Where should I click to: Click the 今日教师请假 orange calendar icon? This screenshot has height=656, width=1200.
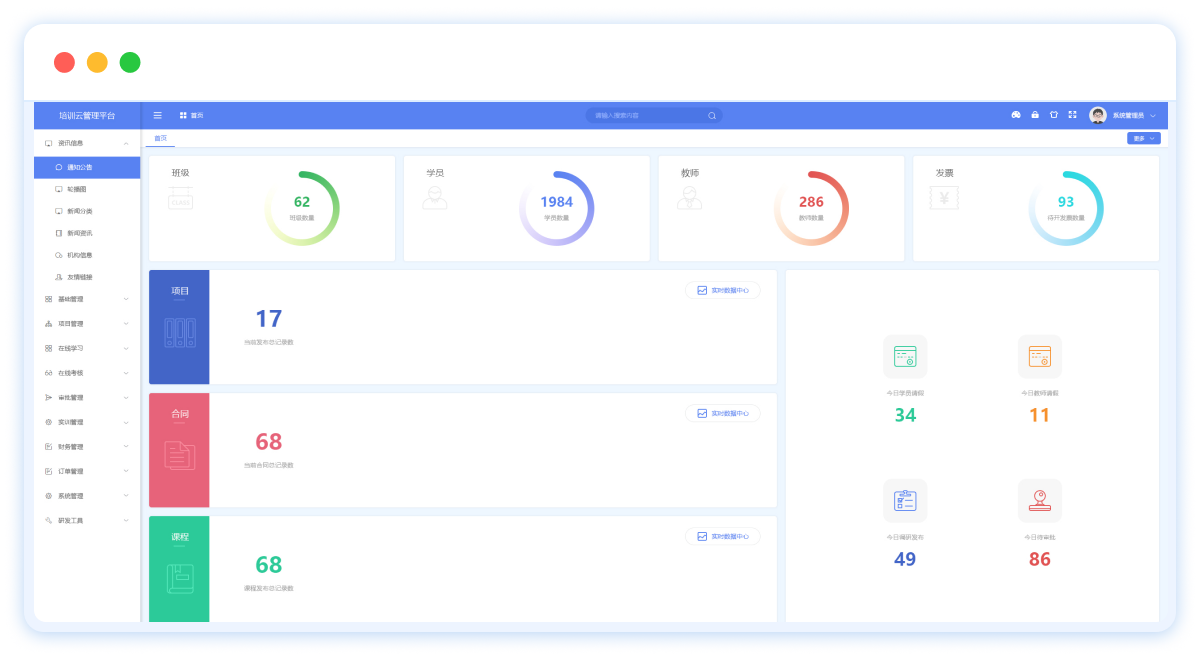click(1039, 356)
